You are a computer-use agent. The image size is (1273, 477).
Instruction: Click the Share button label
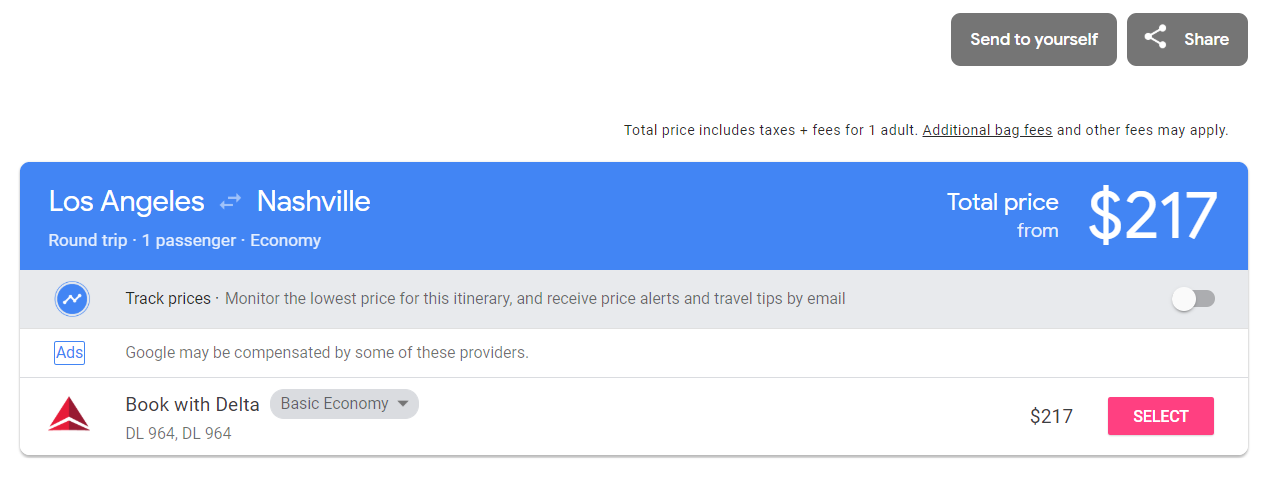tap(1206, 40)
